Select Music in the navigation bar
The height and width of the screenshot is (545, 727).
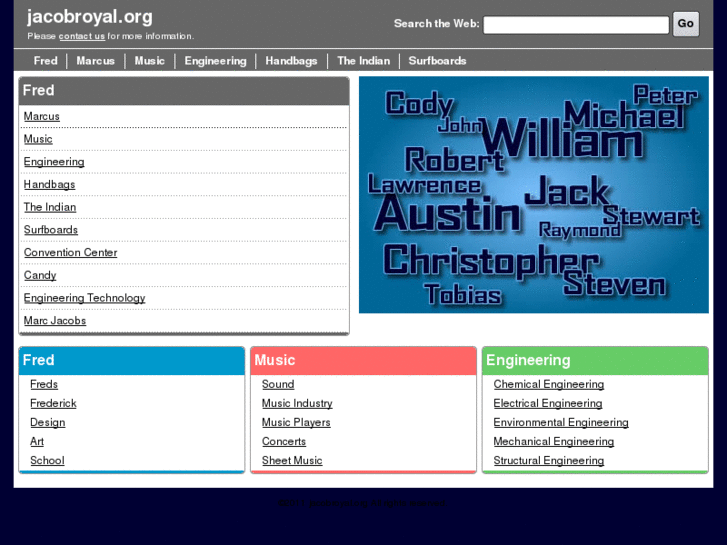[x=149, y=61]
